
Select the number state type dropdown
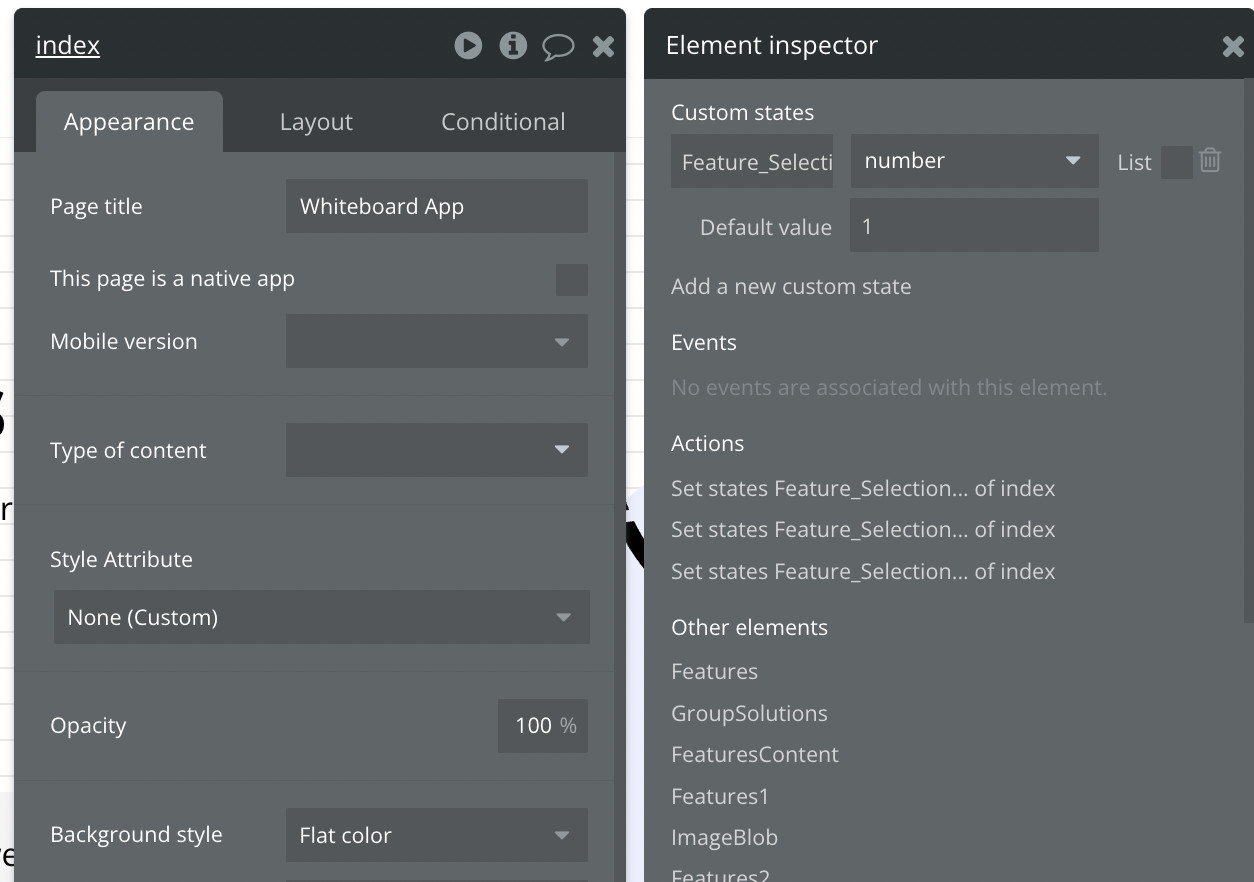(x=973, y=161)
